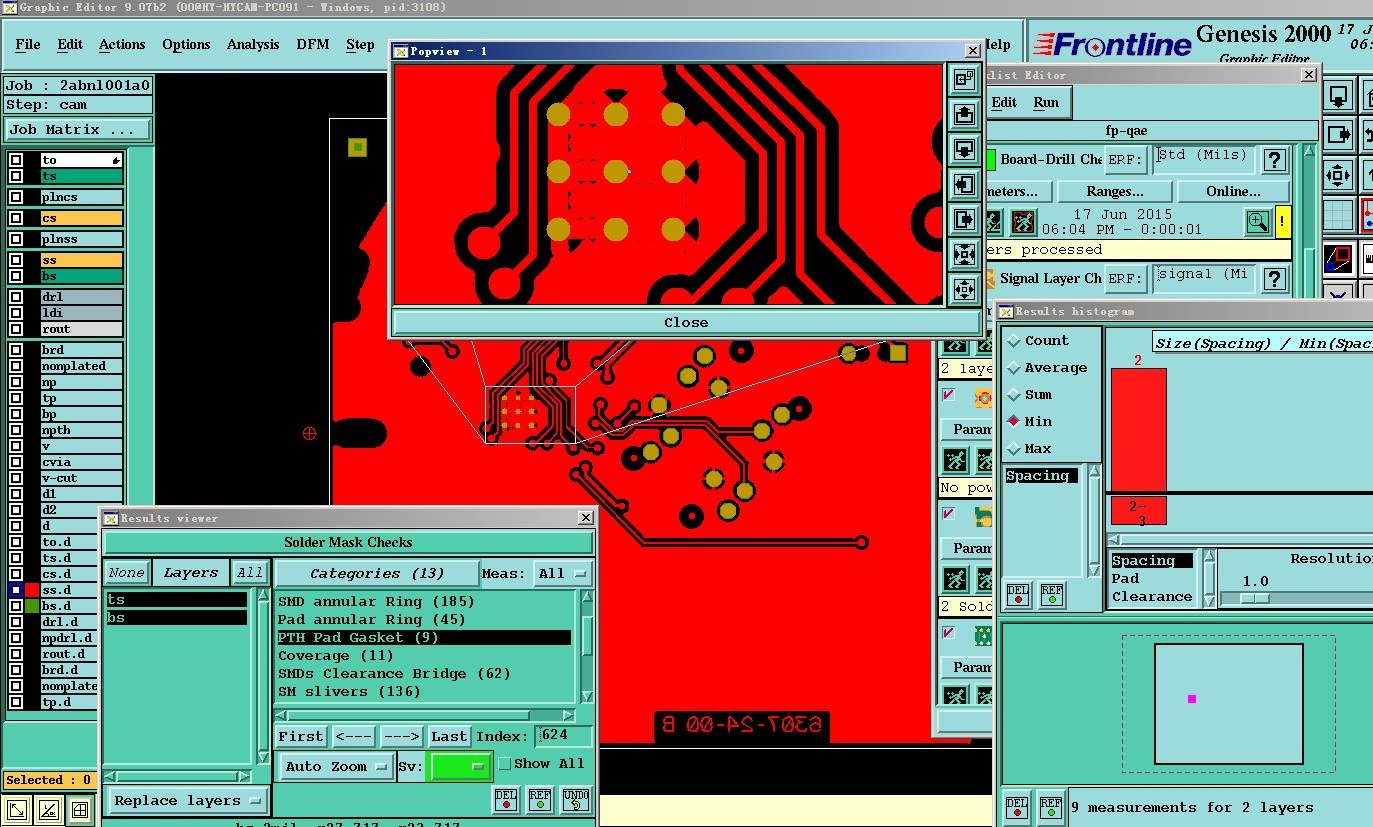
Task: Click the grid icon in the right toolbar
Action: tap(1338, 214)
